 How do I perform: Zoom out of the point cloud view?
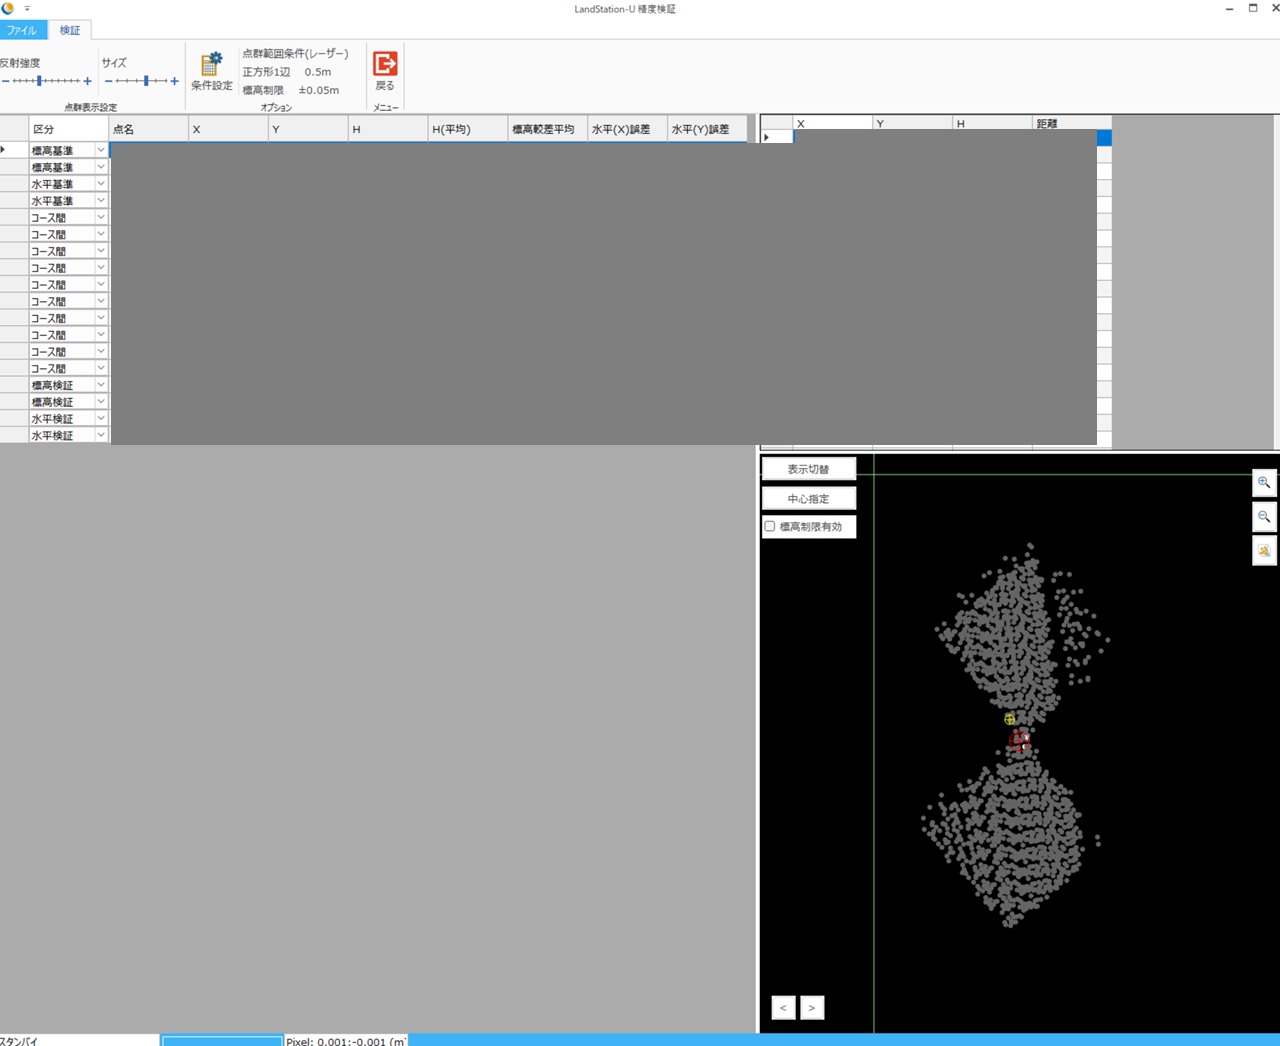click(x=1264, y=517)
